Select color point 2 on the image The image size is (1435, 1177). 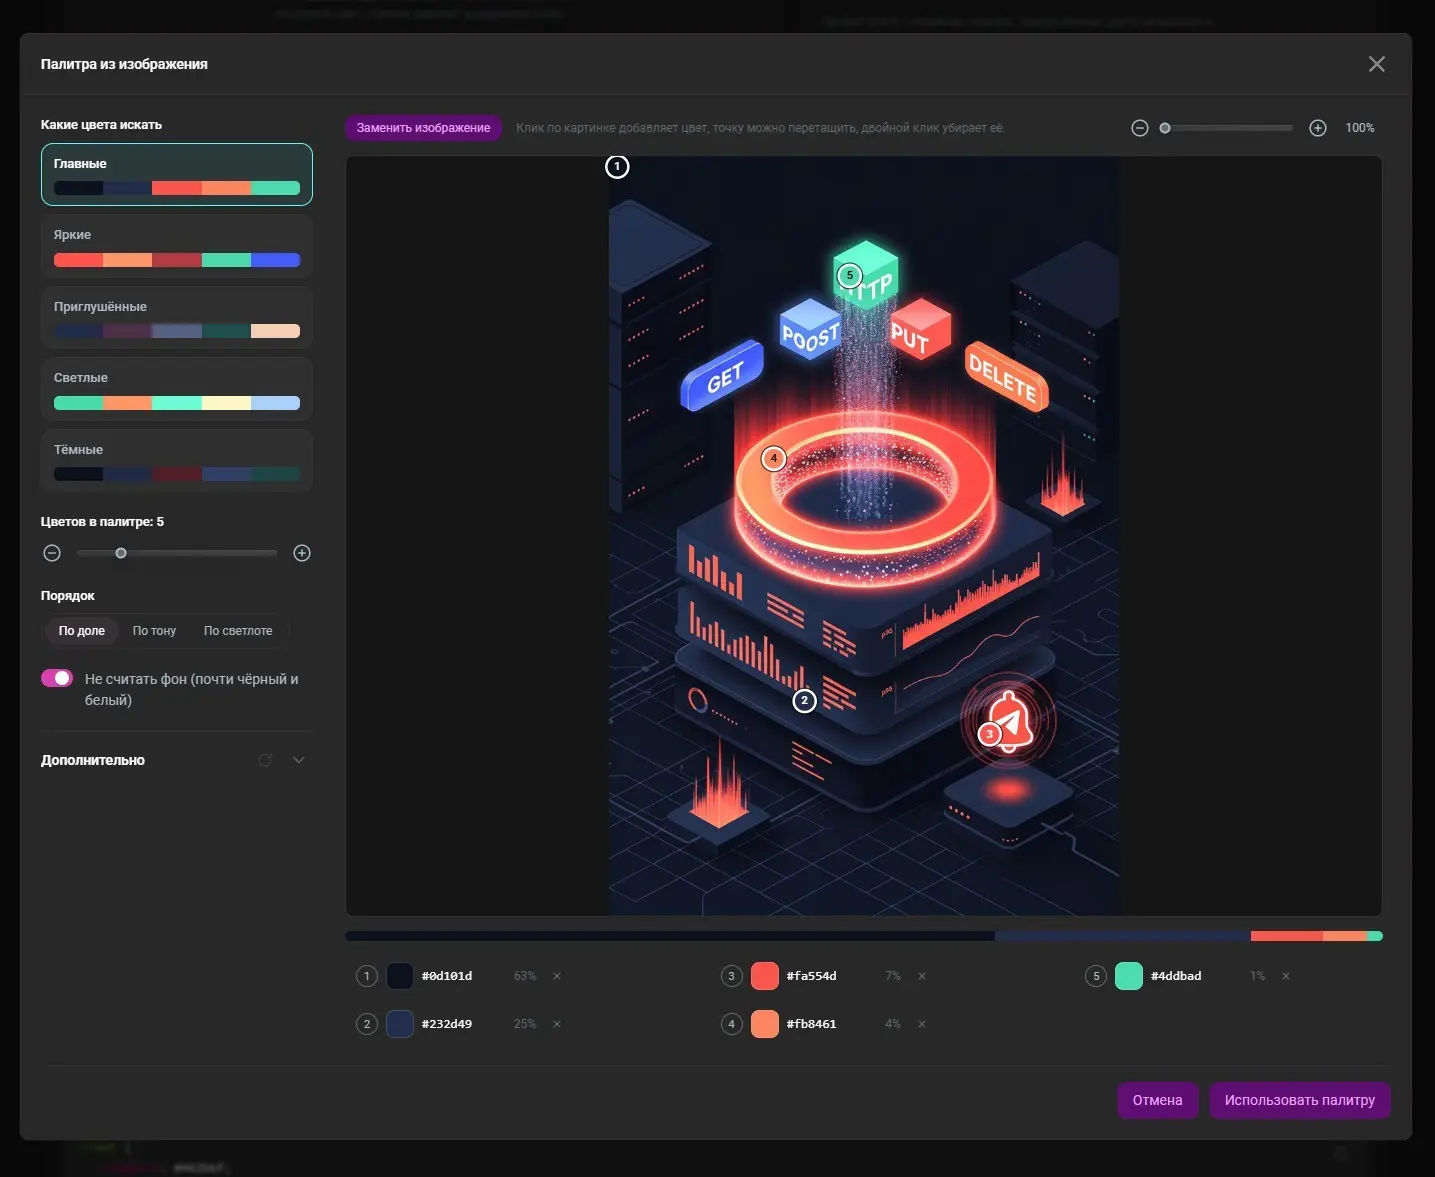pos(804,701)
